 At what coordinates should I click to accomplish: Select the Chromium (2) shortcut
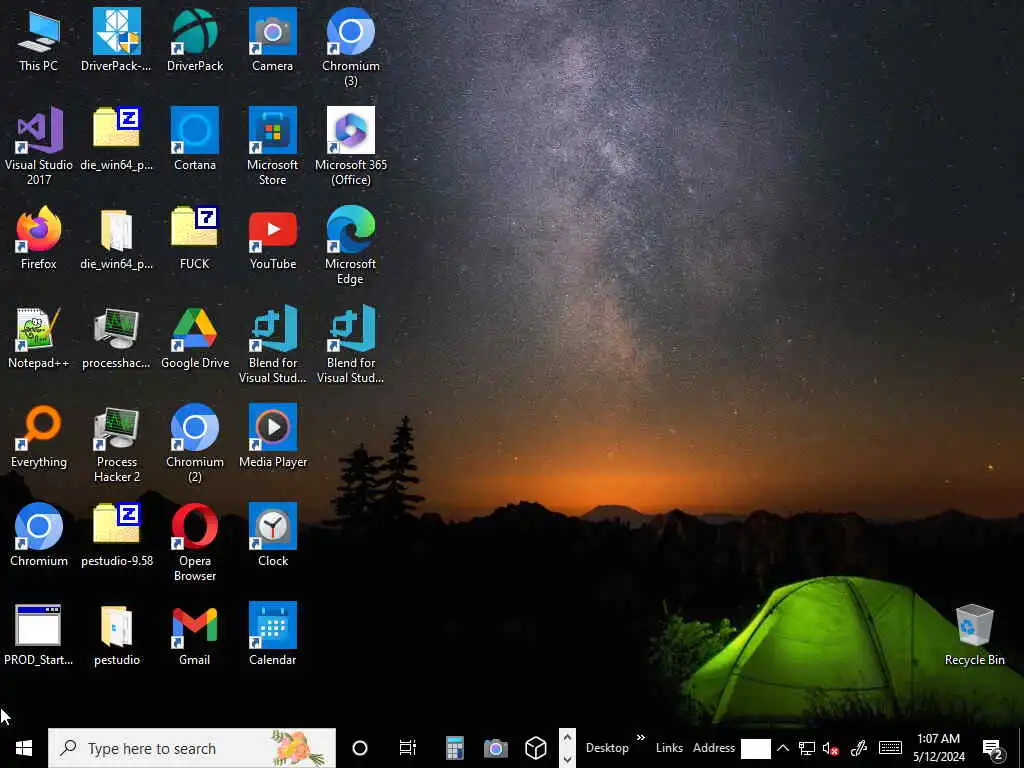[195, 443]
